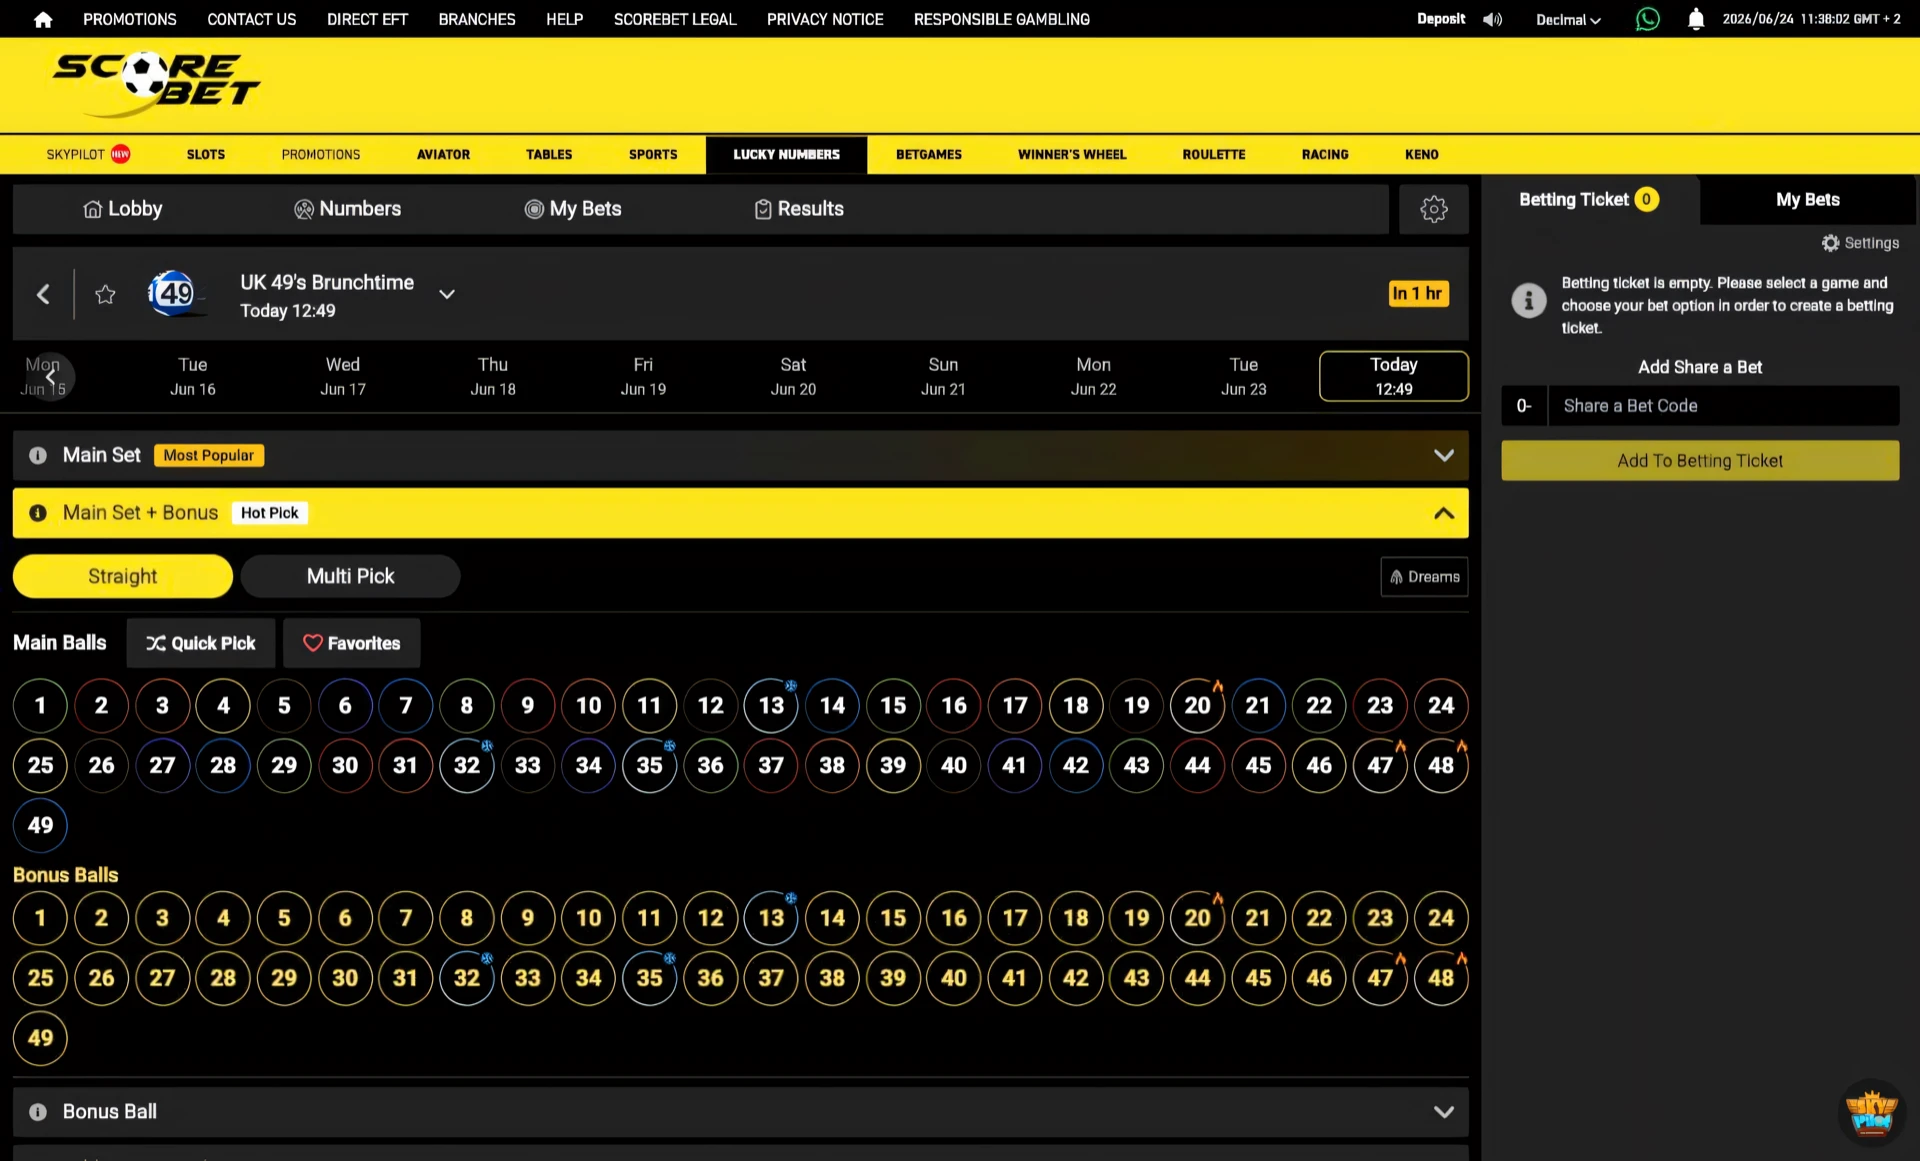The height and width of the screenshot is (1161, 1920).
Task: Open CONTACT US link
Action: click(251, 19)
